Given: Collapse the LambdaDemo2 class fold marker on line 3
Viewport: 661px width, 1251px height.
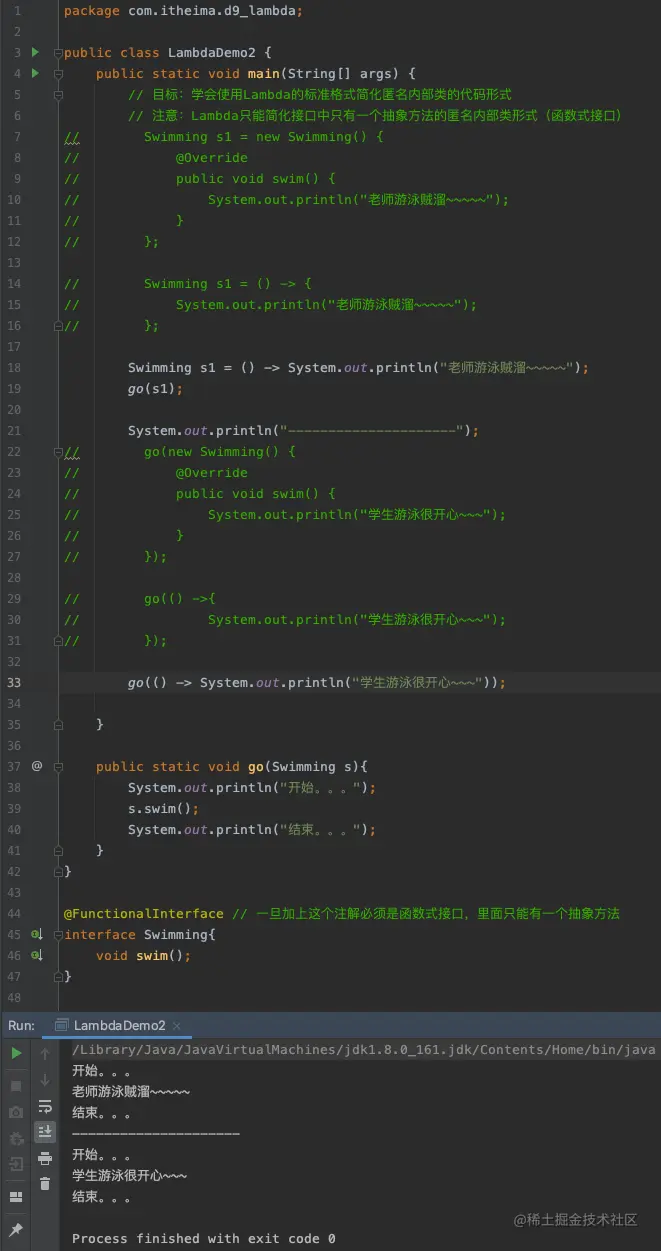Looking at the screenshot, I should click(x=59, y=52).
